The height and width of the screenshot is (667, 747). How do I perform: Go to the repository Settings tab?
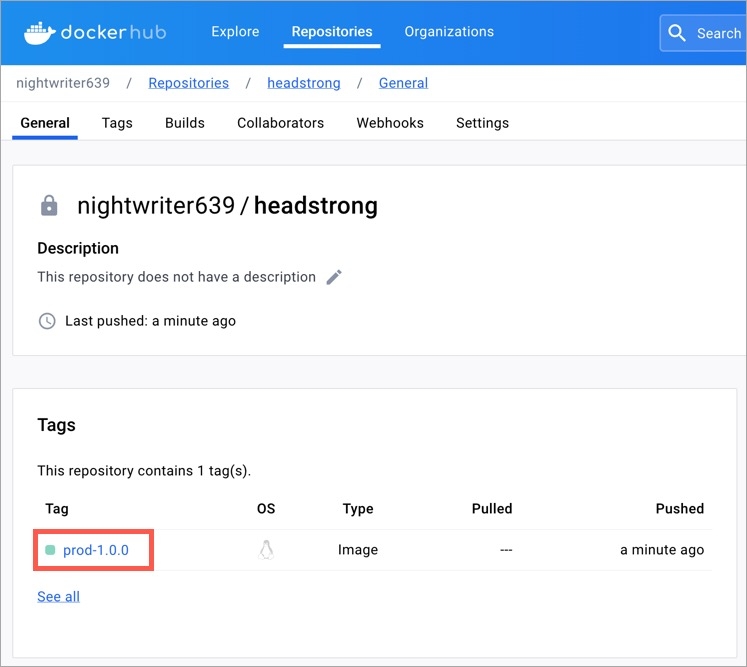[x=482, y=123]
